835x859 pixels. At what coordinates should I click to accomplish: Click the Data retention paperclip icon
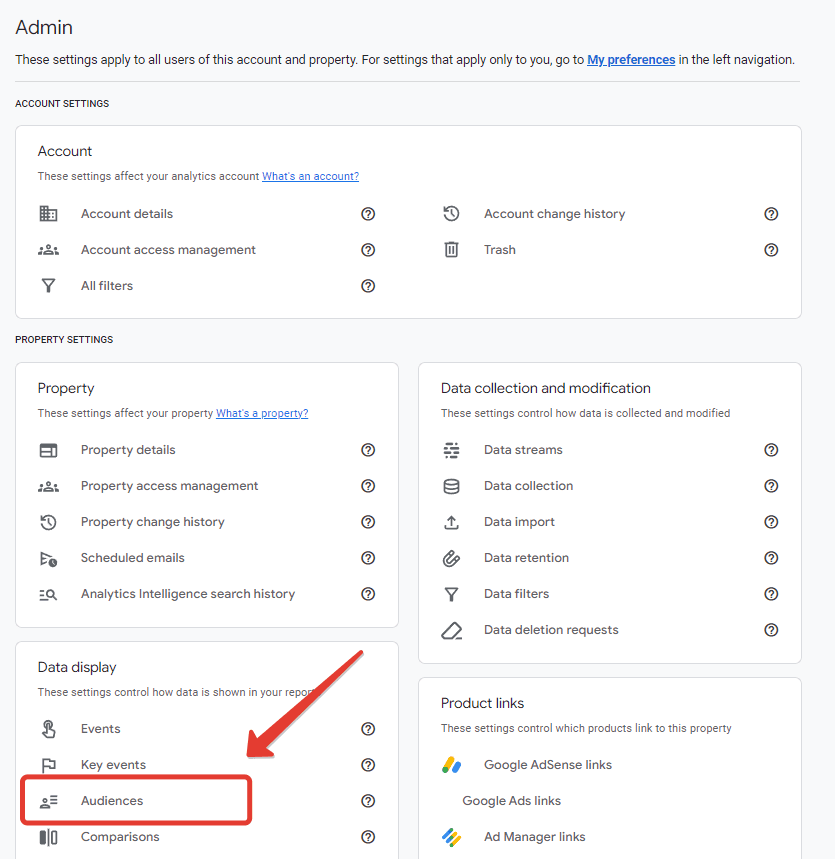click(451, 558)
